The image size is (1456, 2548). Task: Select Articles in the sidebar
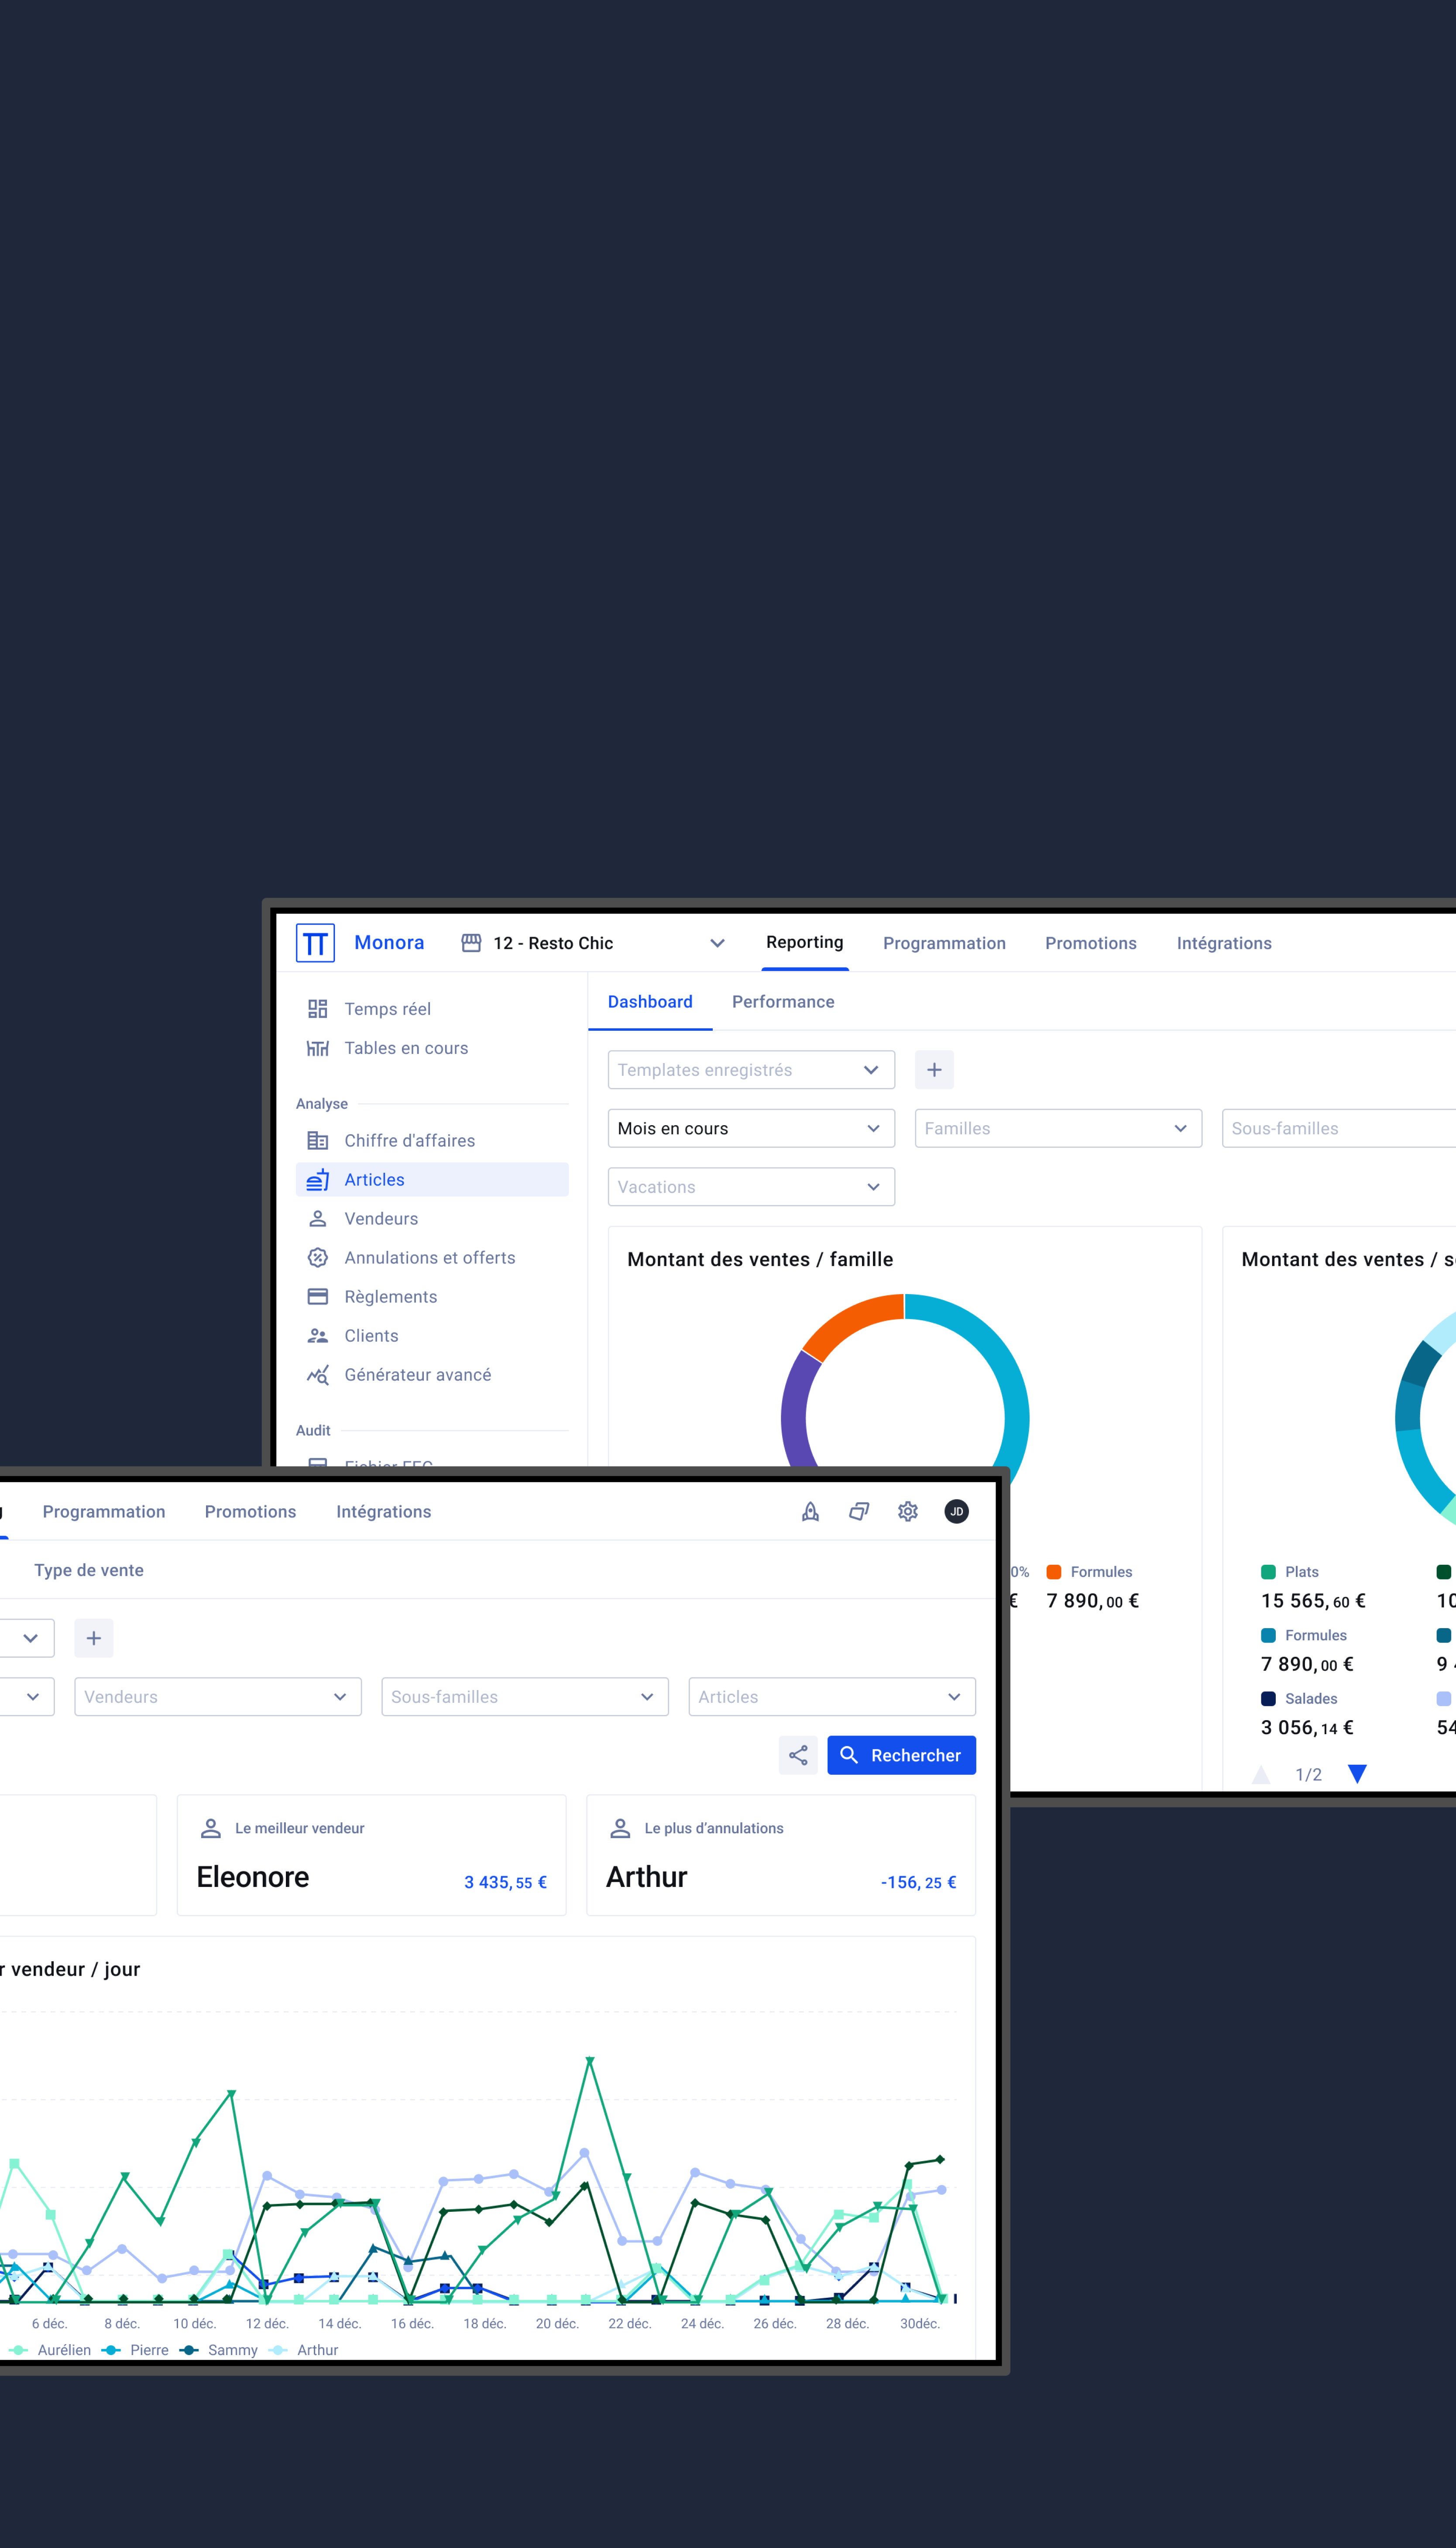point(432,1180)
